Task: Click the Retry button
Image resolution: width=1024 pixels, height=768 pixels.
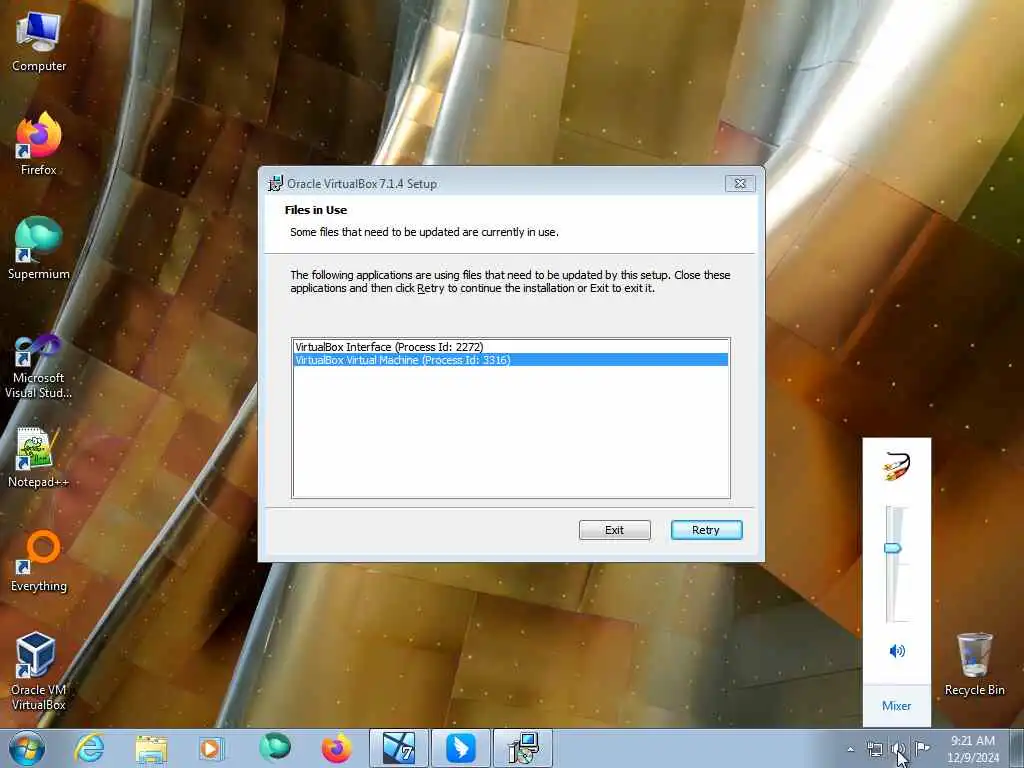Action: tap(706, 530)
